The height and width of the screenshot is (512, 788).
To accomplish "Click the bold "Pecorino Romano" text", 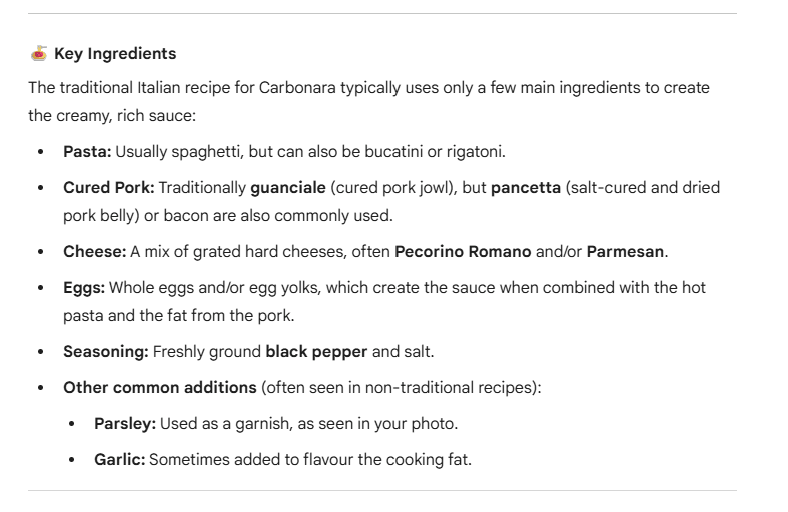I will coord(463,251).
